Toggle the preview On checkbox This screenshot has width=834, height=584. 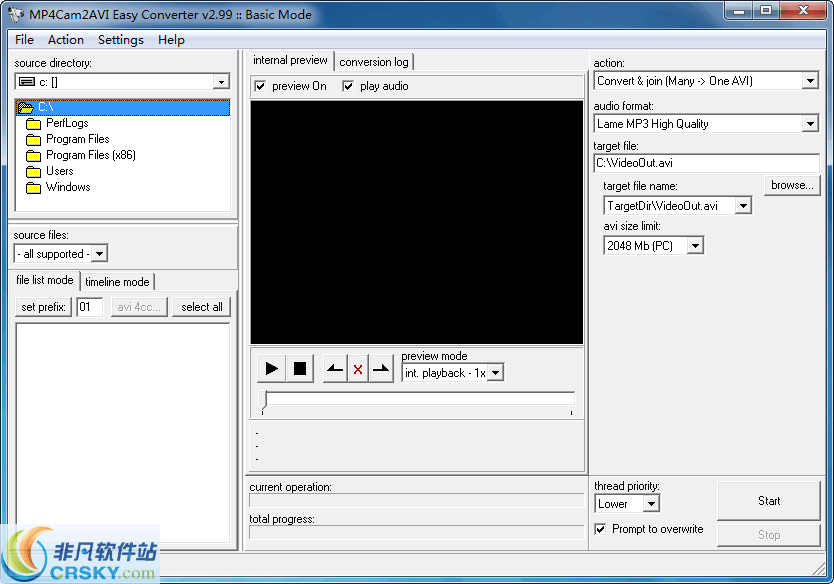pyautogui.click(x=261, y=86)
